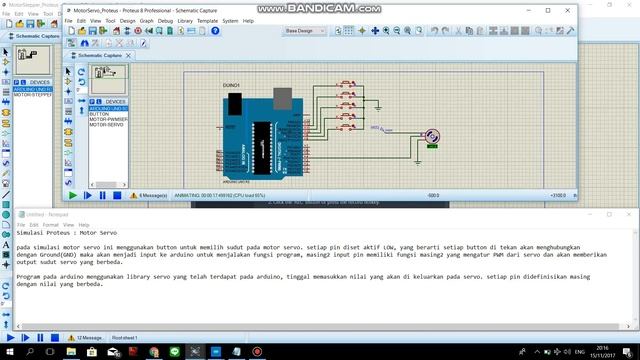The image size is (640, 360).
Task: Toggle grid display icon in front toolbar
Action: click(x=349, y=31)
